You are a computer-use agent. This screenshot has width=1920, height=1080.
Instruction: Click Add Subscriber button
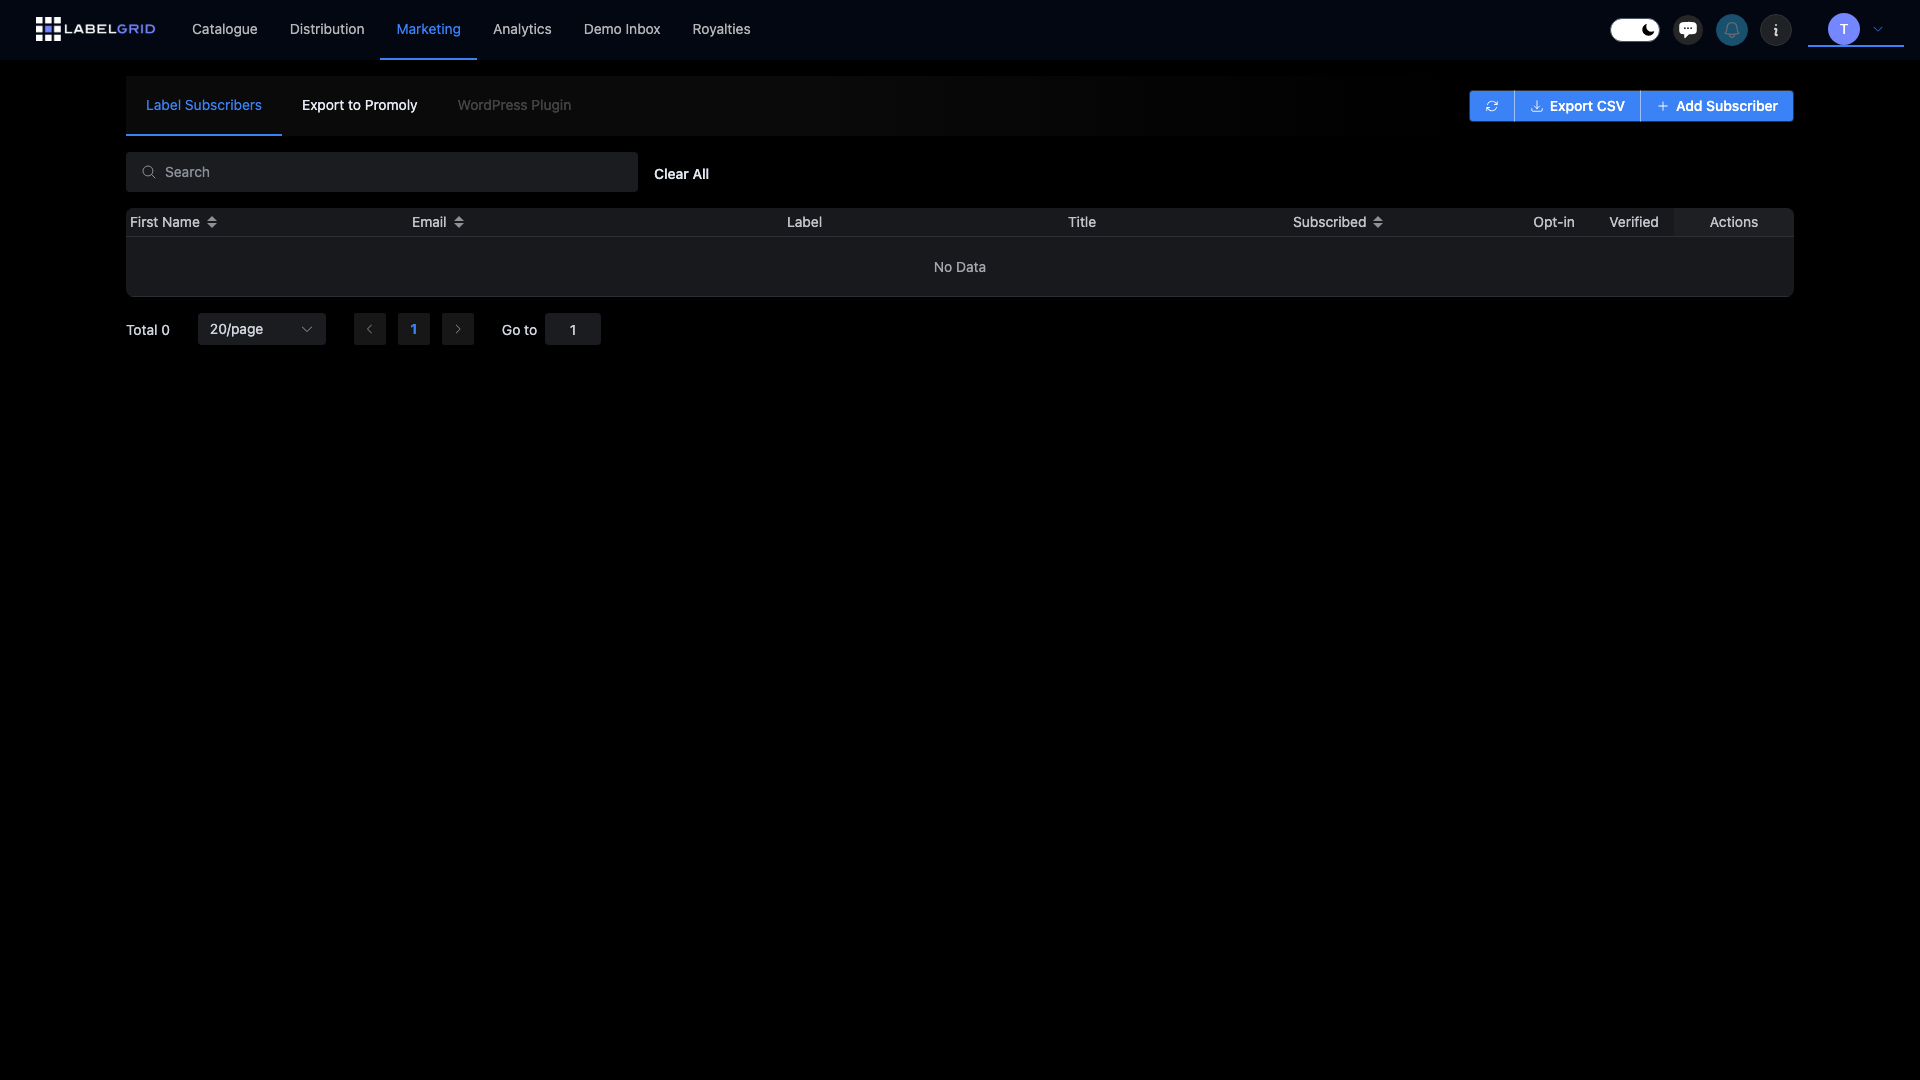tap(1716, 106)
